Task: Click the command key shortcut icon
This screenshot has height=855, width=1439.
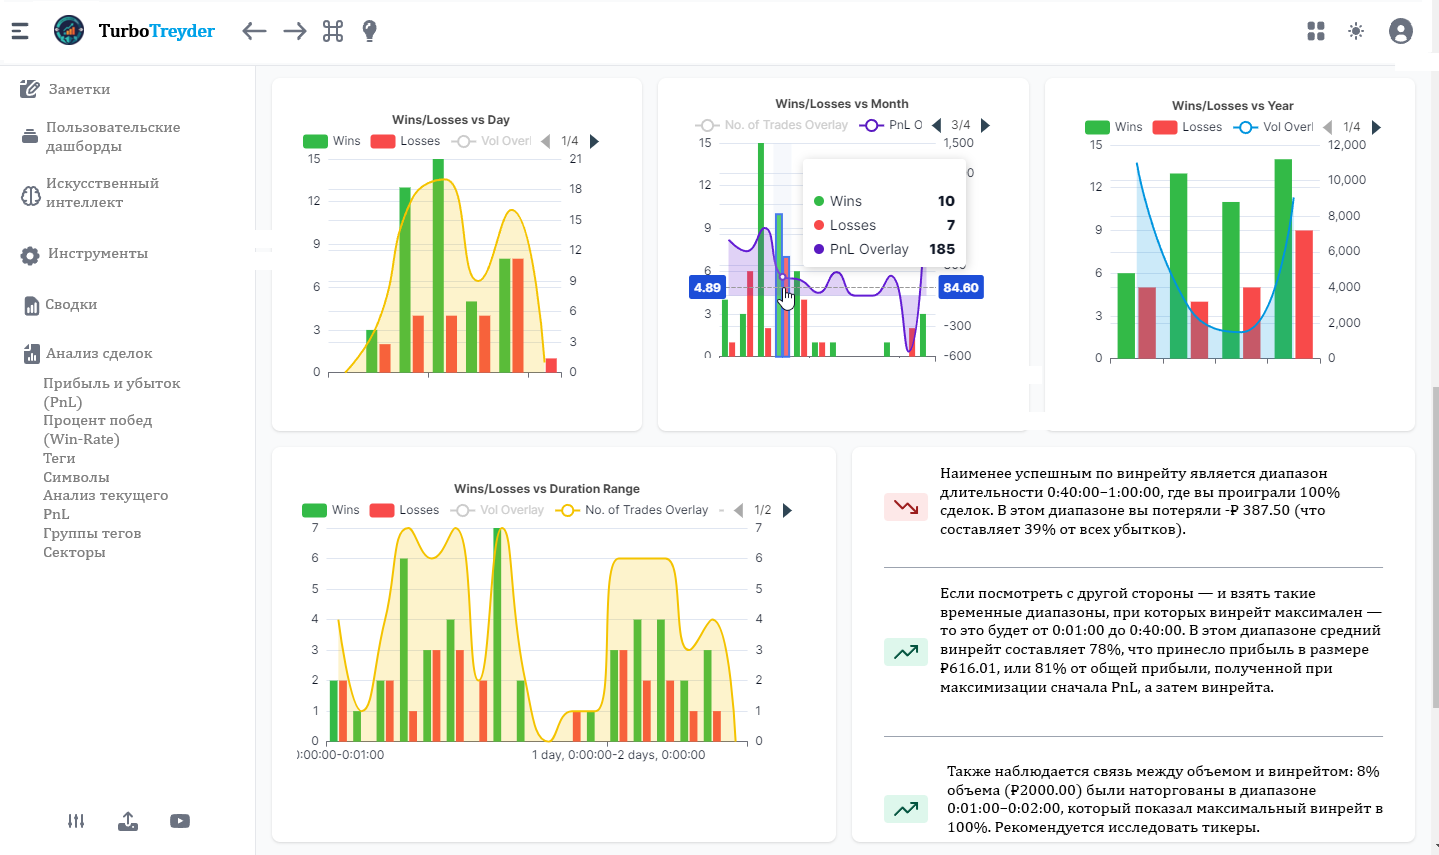Action: pos(333,31)
